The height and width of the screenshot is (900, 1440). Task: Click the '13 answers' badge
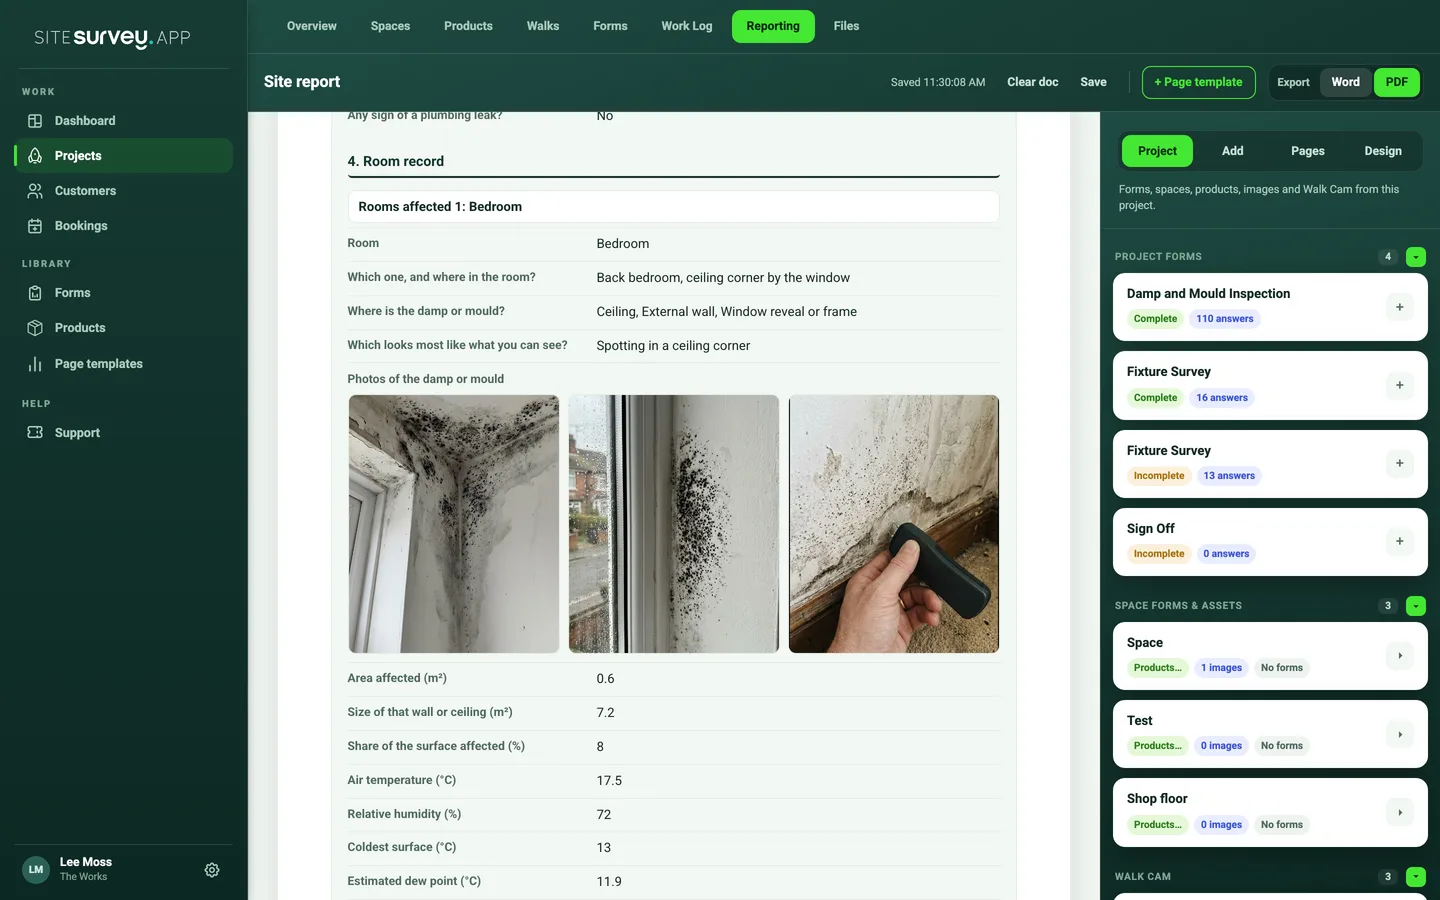coord(1229,476)
